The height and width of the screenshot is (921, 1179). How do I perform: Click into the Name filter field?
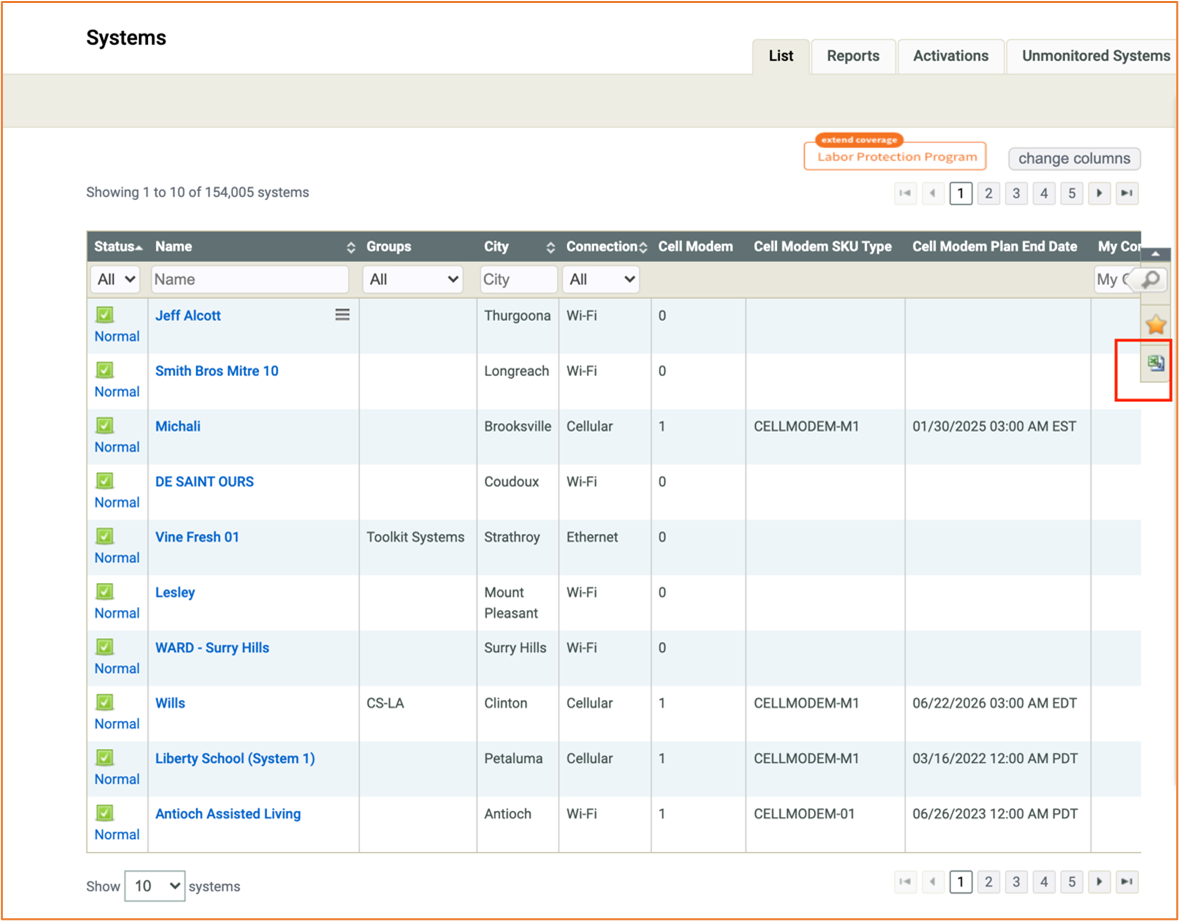pos(250,280)
